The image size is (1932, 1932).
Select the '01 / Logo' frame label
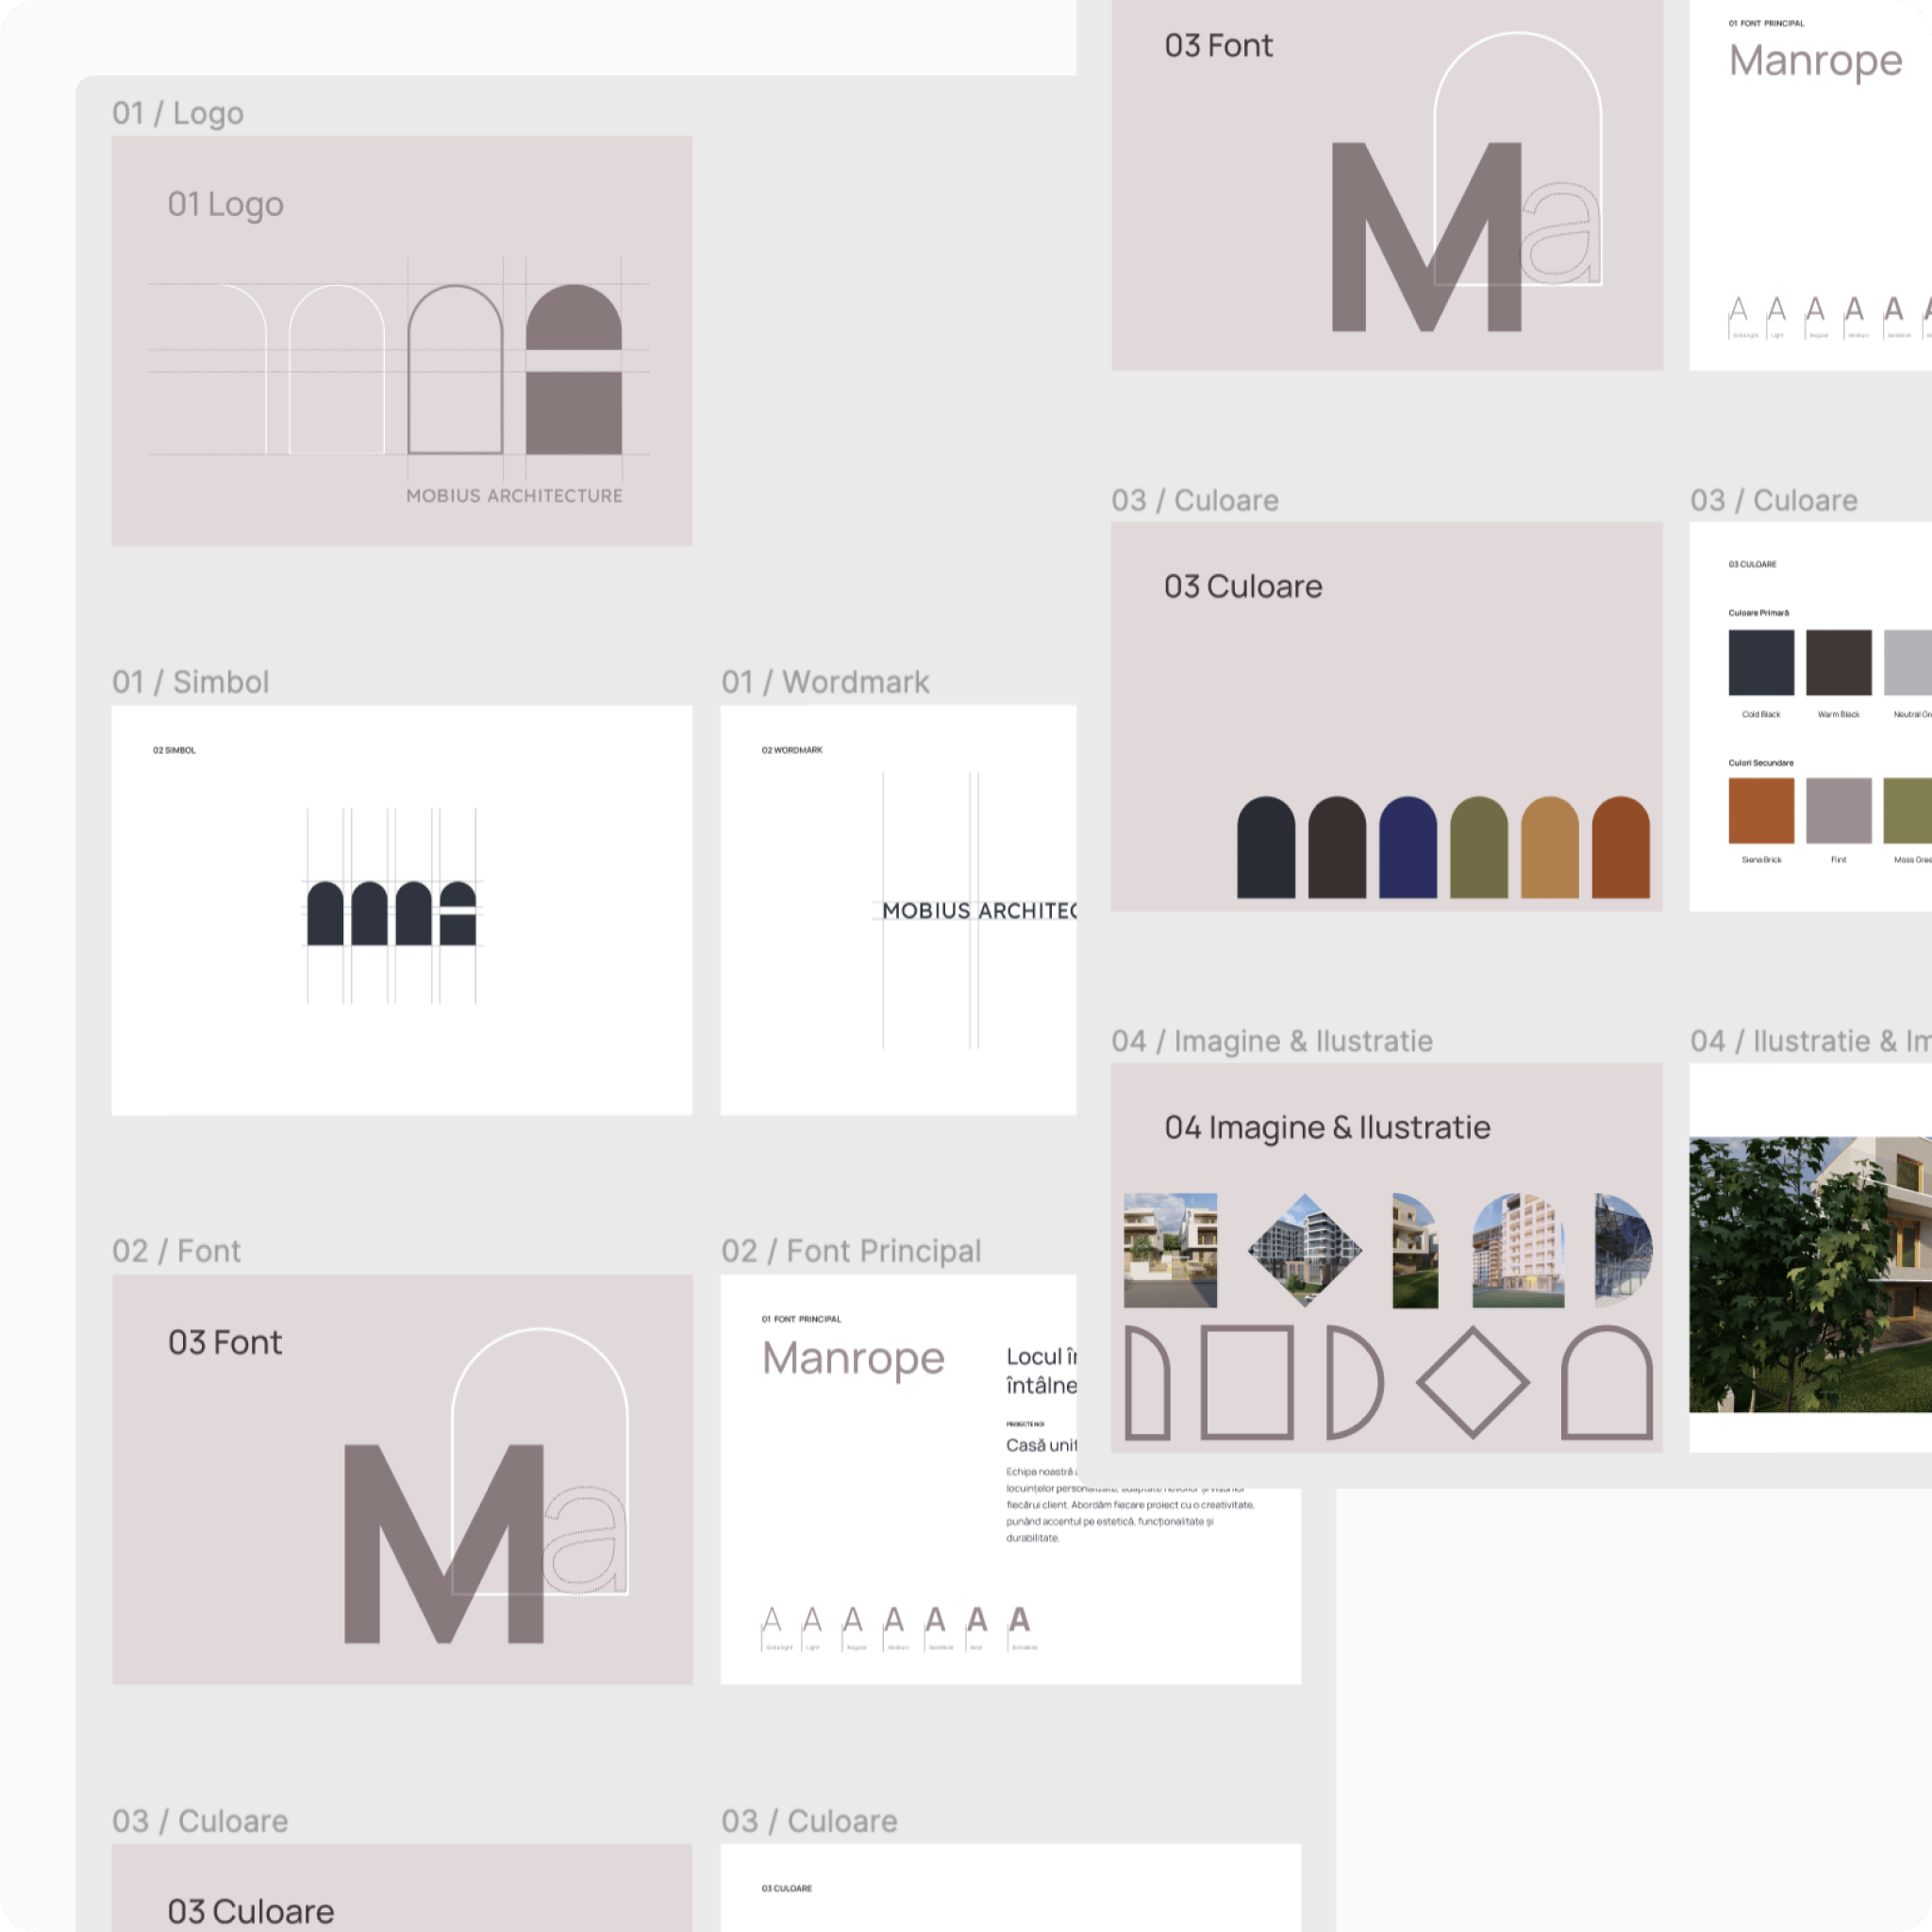coord(178,113)
